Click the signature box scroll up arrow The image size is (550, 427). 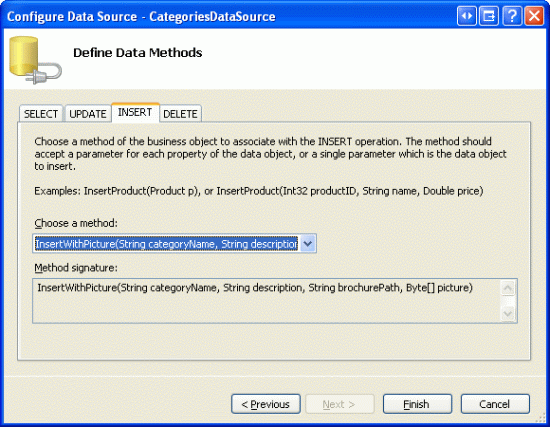tap(508, 289)
